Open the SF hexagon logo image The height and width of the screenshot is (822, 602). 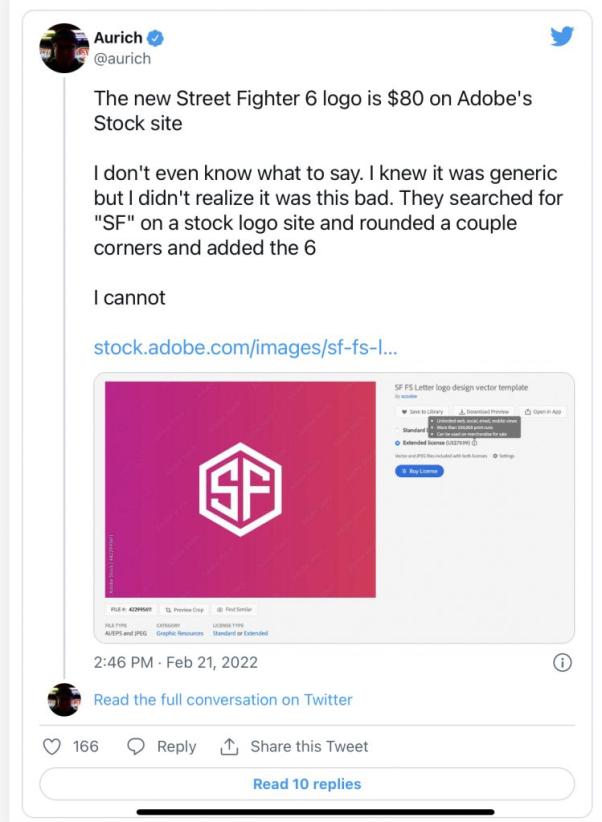tap(240, 489)
